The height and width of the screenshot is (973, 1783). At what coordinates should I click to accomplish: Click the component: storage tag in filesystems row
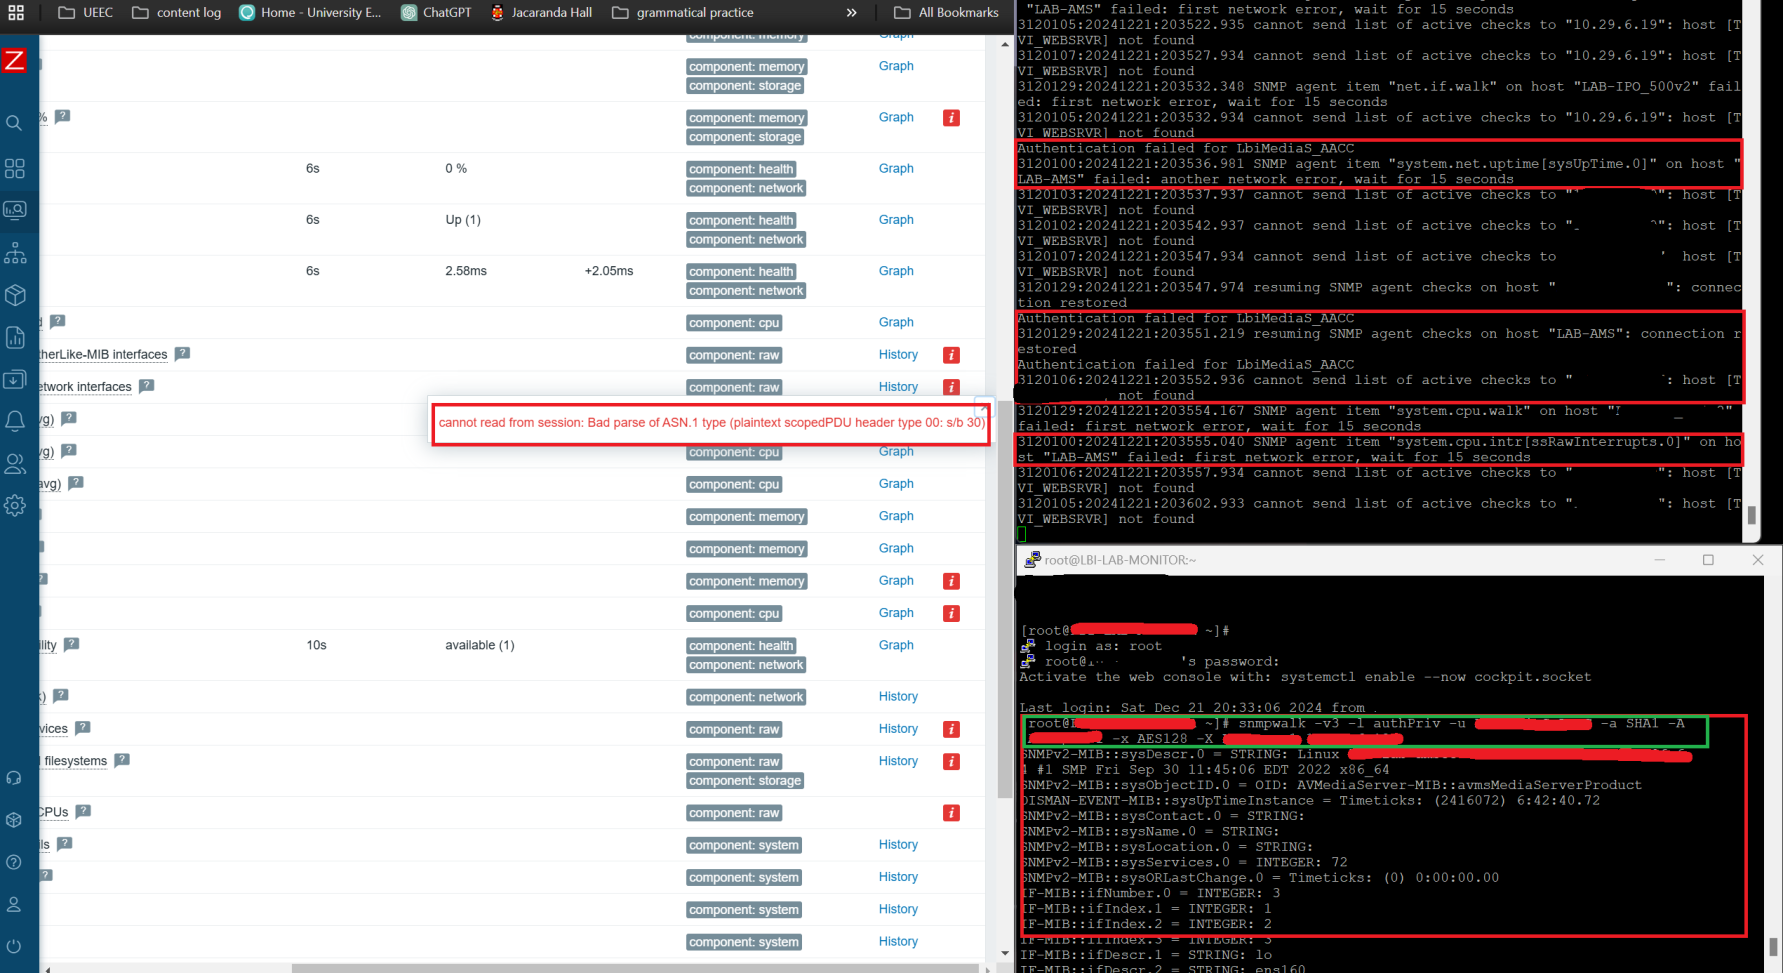pyautogui.click(x=745, y=781)
